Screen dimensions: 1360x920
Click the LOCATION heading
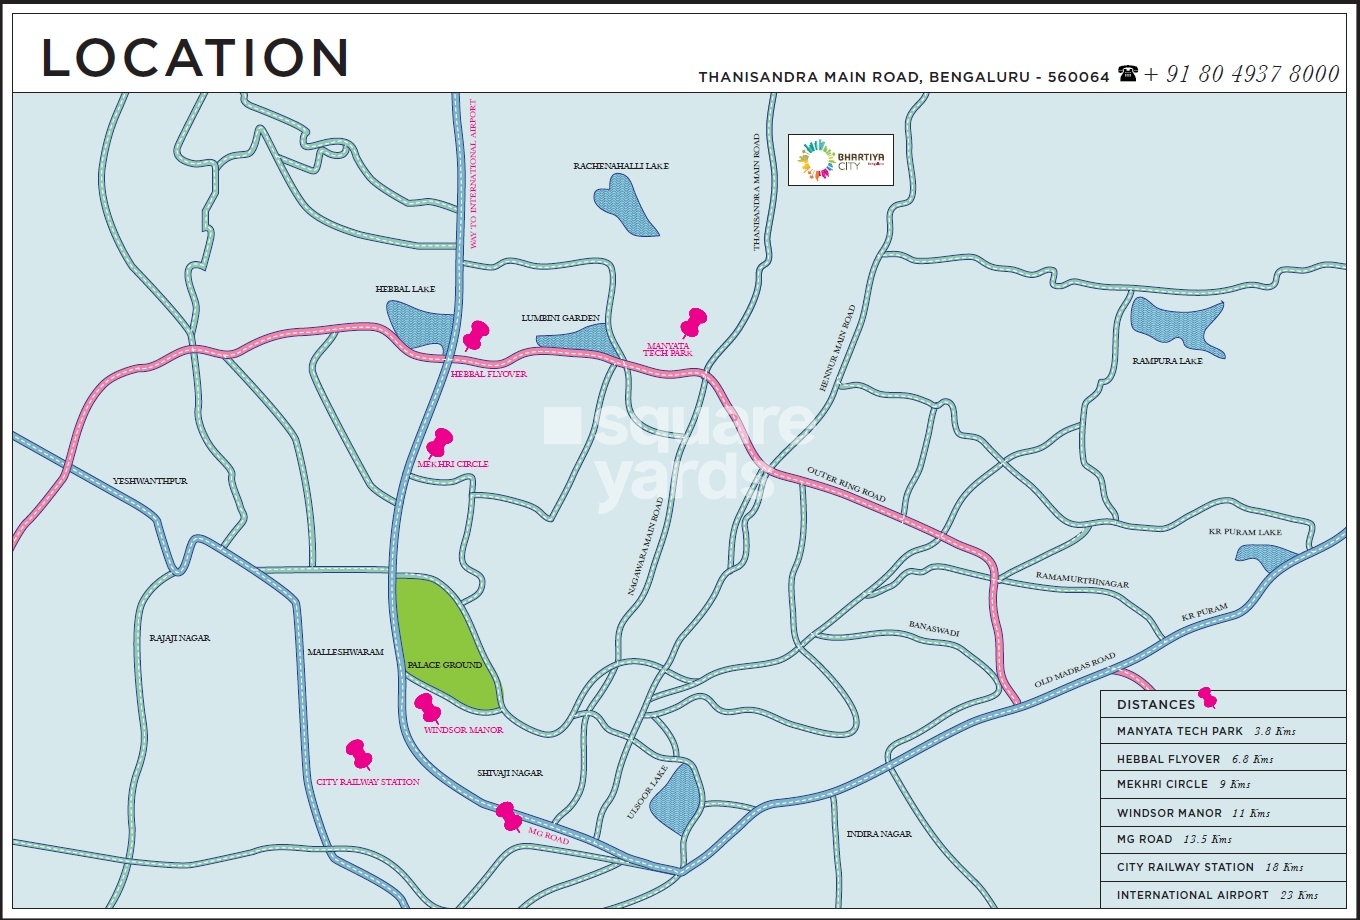coord(195,58)
